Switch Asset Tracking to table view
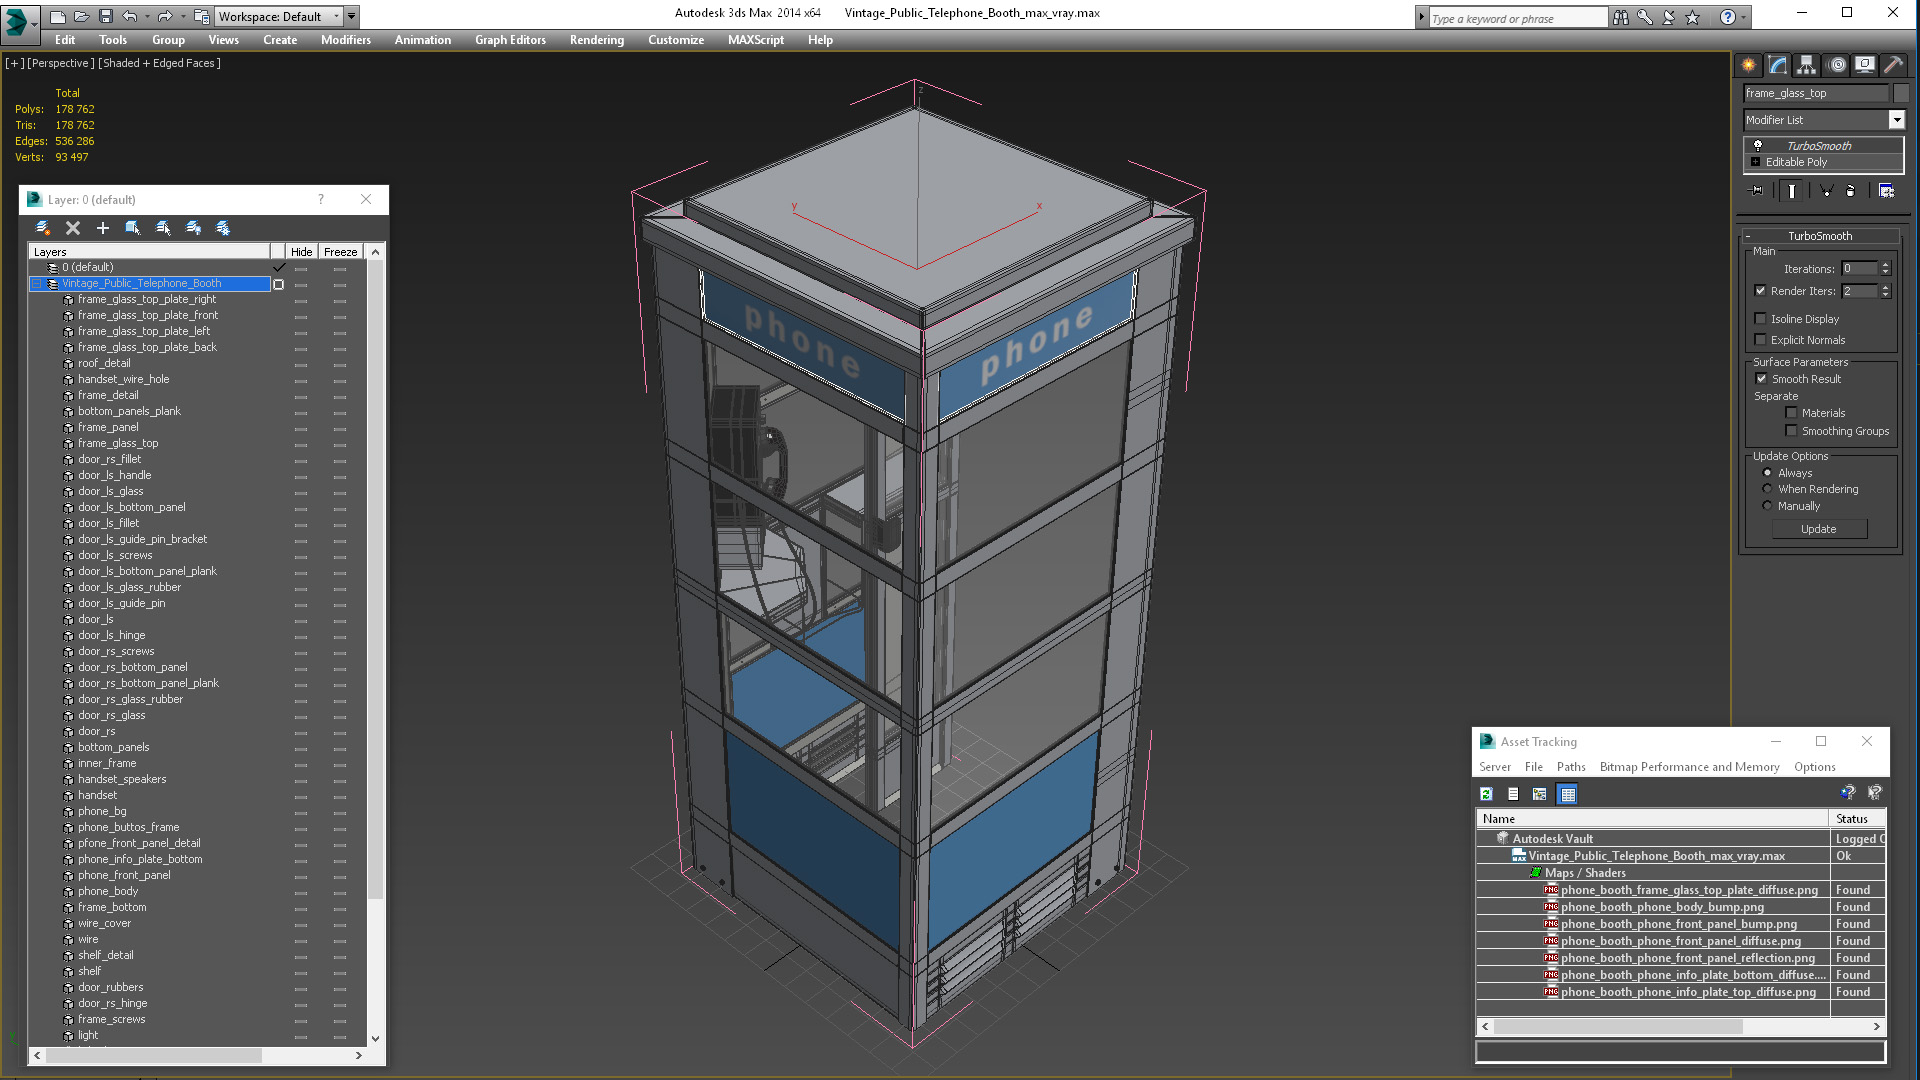1920x1080 pixels. pyautogui.click(x=1567, y=794)
